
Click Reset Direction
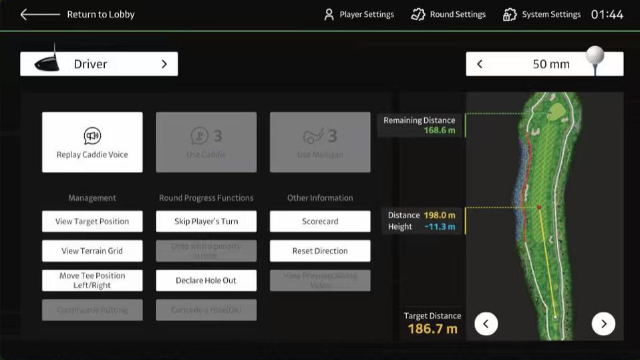320,251
